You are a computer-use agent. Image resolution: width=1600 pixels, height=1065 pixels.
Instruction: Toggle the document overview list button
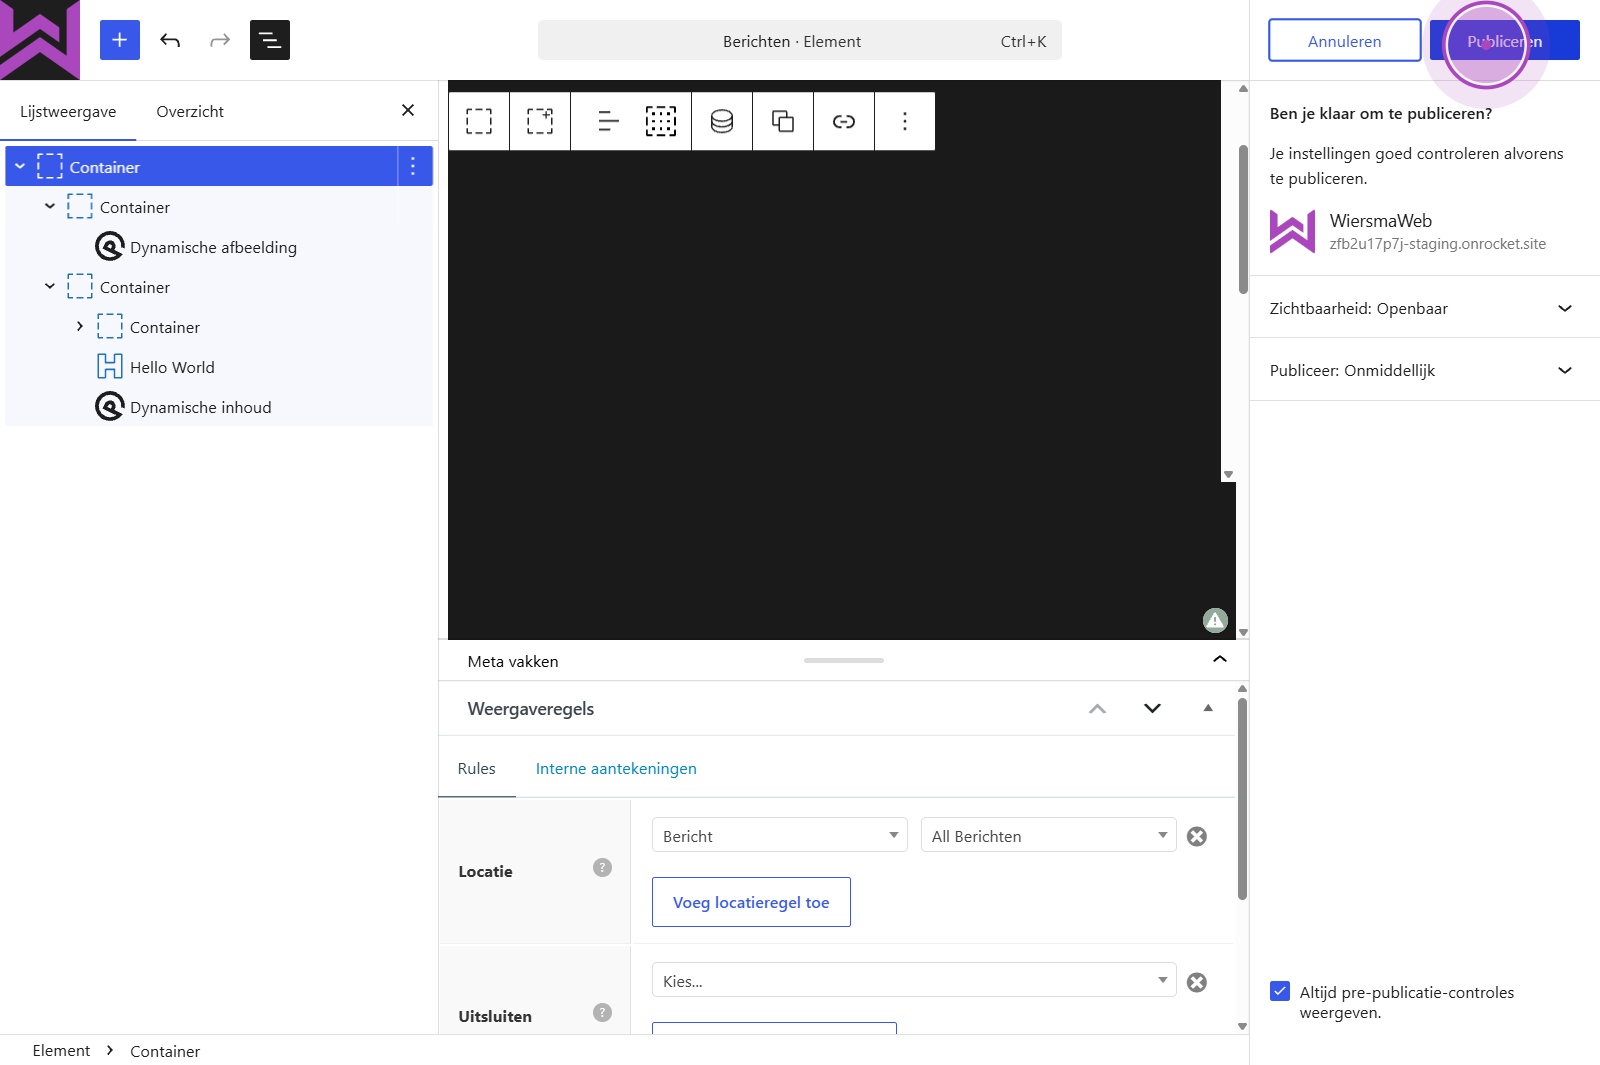[x=270, y=40]
